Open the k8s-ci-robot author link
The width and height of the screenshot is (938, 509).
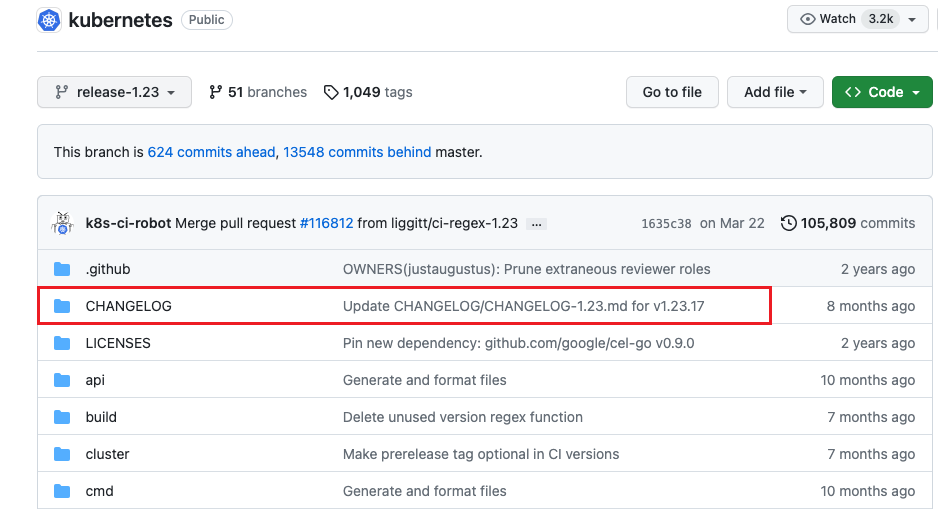(128, 223)
